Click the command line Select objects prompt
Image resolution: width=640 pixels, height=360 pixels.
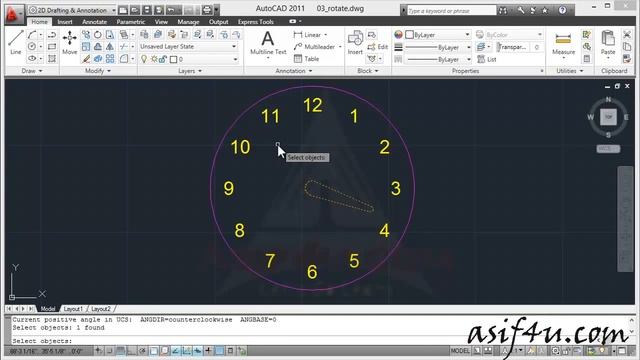click(x=42, y=341)
